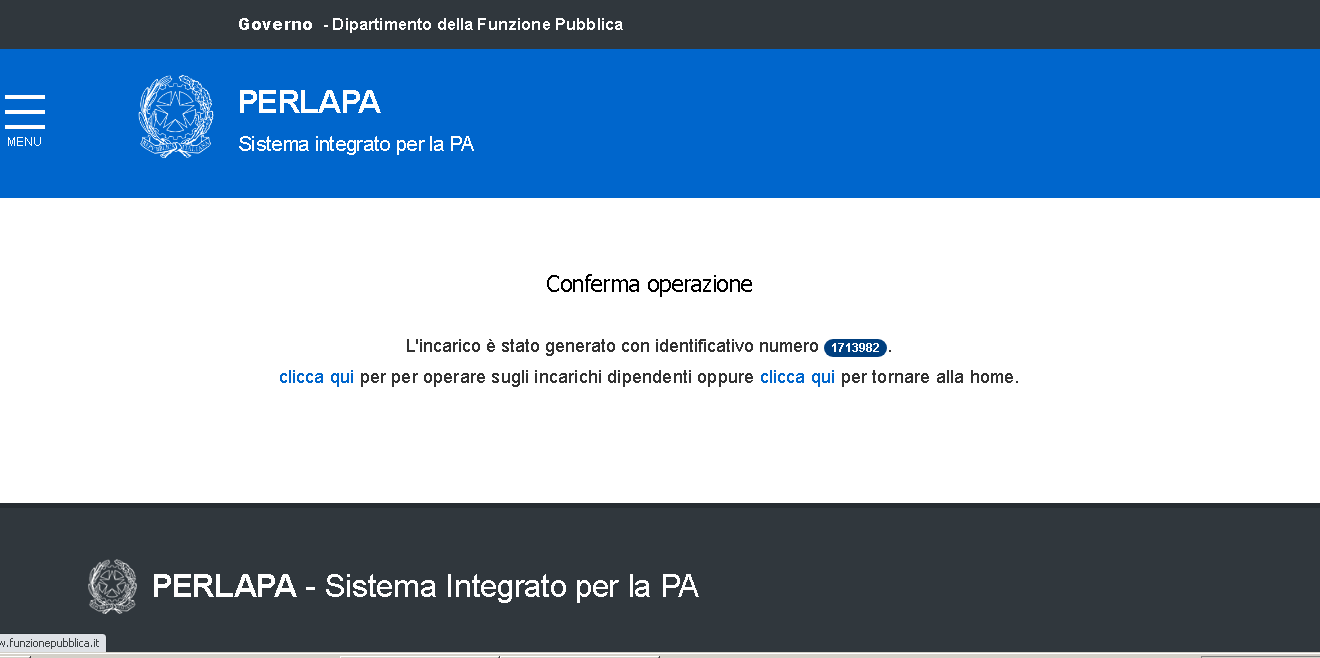Viewport: 1320px width, 658px height.
Task: Click the identifier badge 1713982
Action: click(x=855, y=348)
